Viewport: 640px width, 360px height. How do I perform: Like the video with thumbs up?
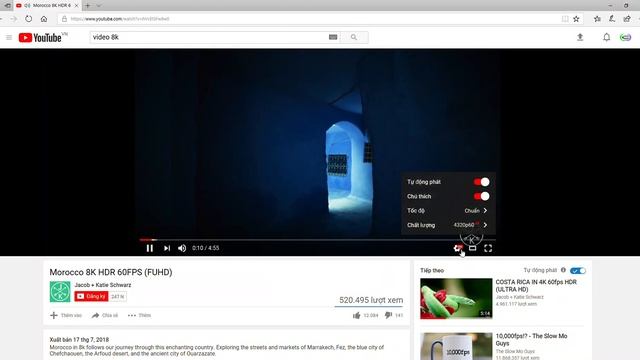[x=356, y=315]
